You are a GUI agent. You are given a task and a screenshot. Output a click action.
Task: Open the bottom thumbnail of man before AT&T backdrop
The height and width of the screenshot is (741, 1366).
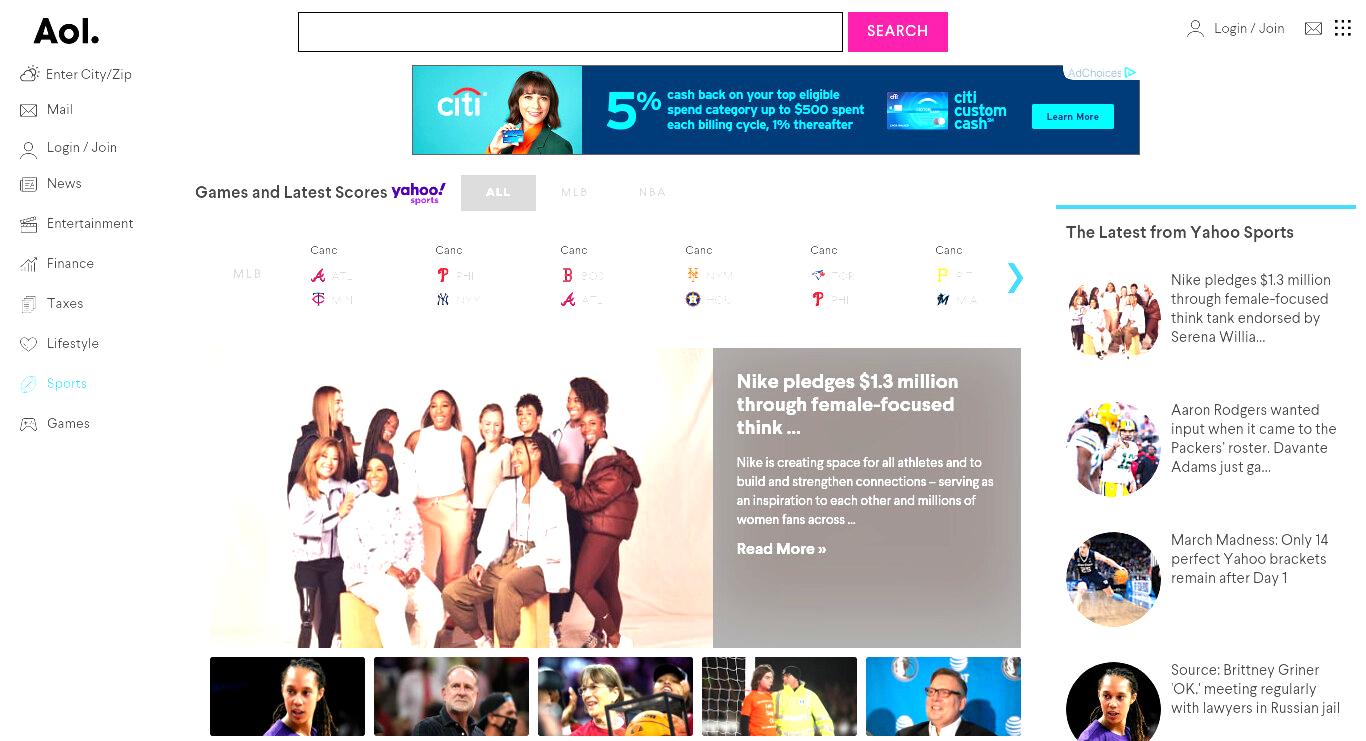coord(943,697)
